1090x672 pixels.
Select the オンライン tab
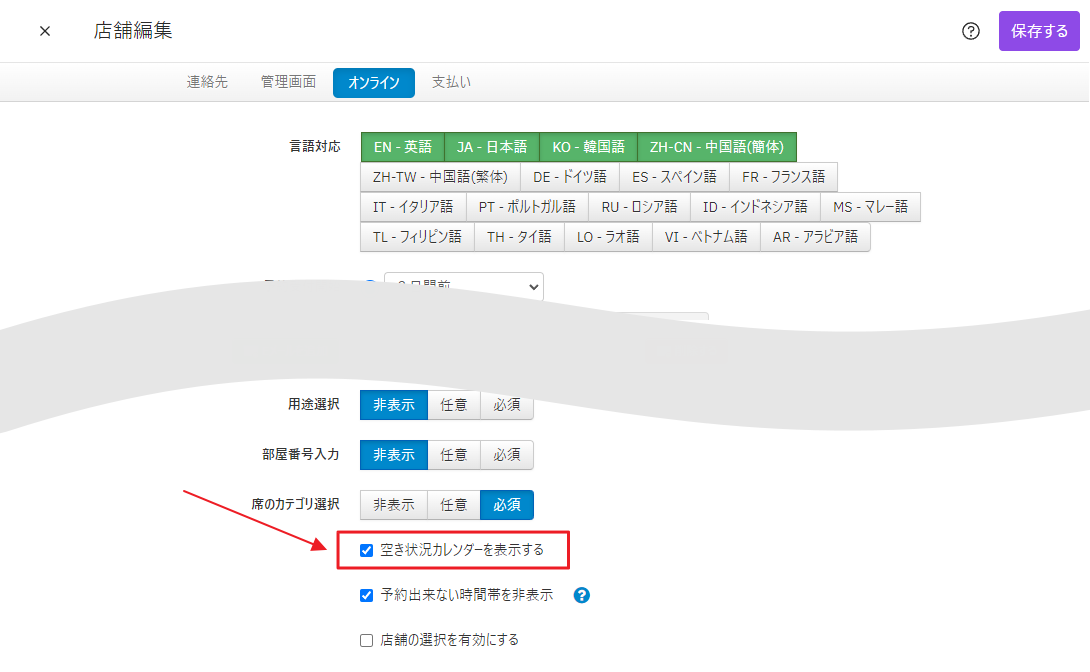[373, 82]
